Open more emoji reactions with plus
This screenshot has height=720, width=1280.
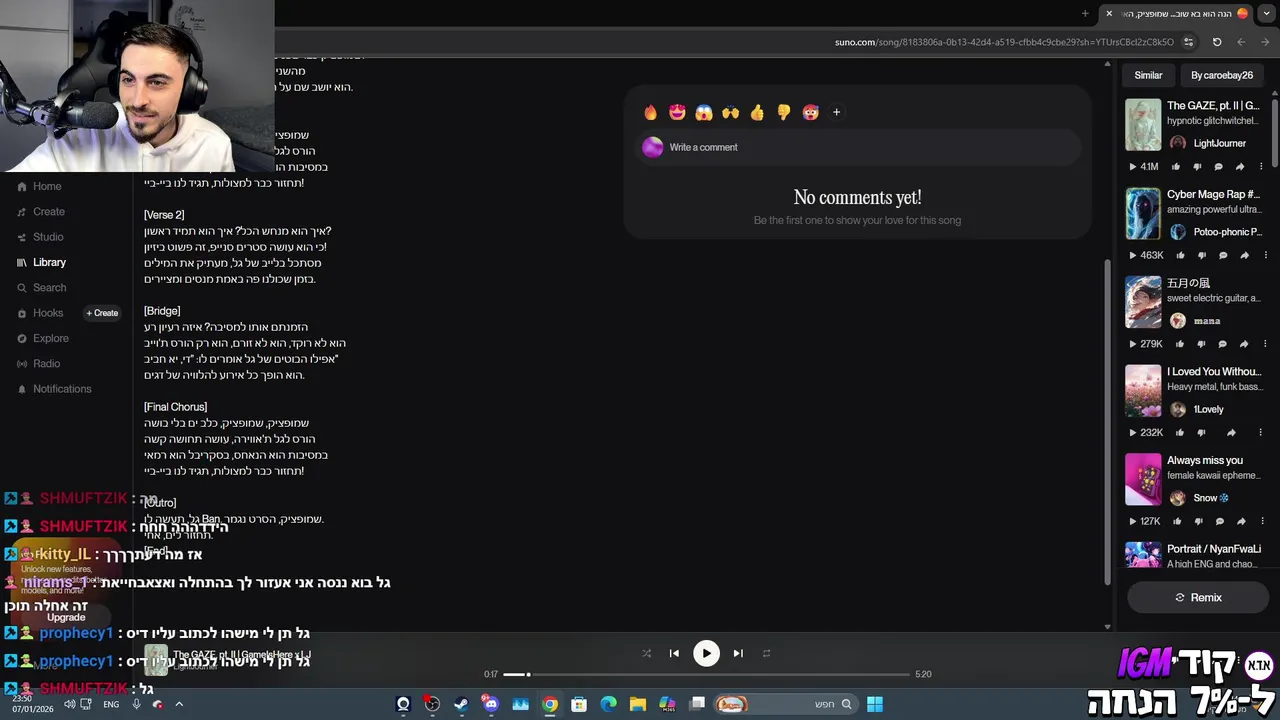pos(836,113)
